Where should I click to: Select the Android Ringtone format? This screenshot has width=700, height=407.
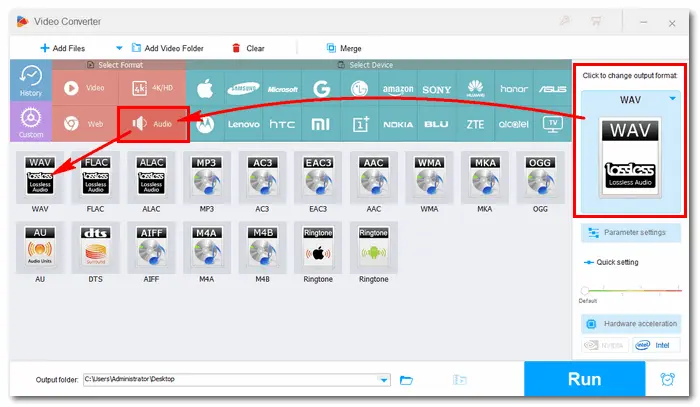374,247
